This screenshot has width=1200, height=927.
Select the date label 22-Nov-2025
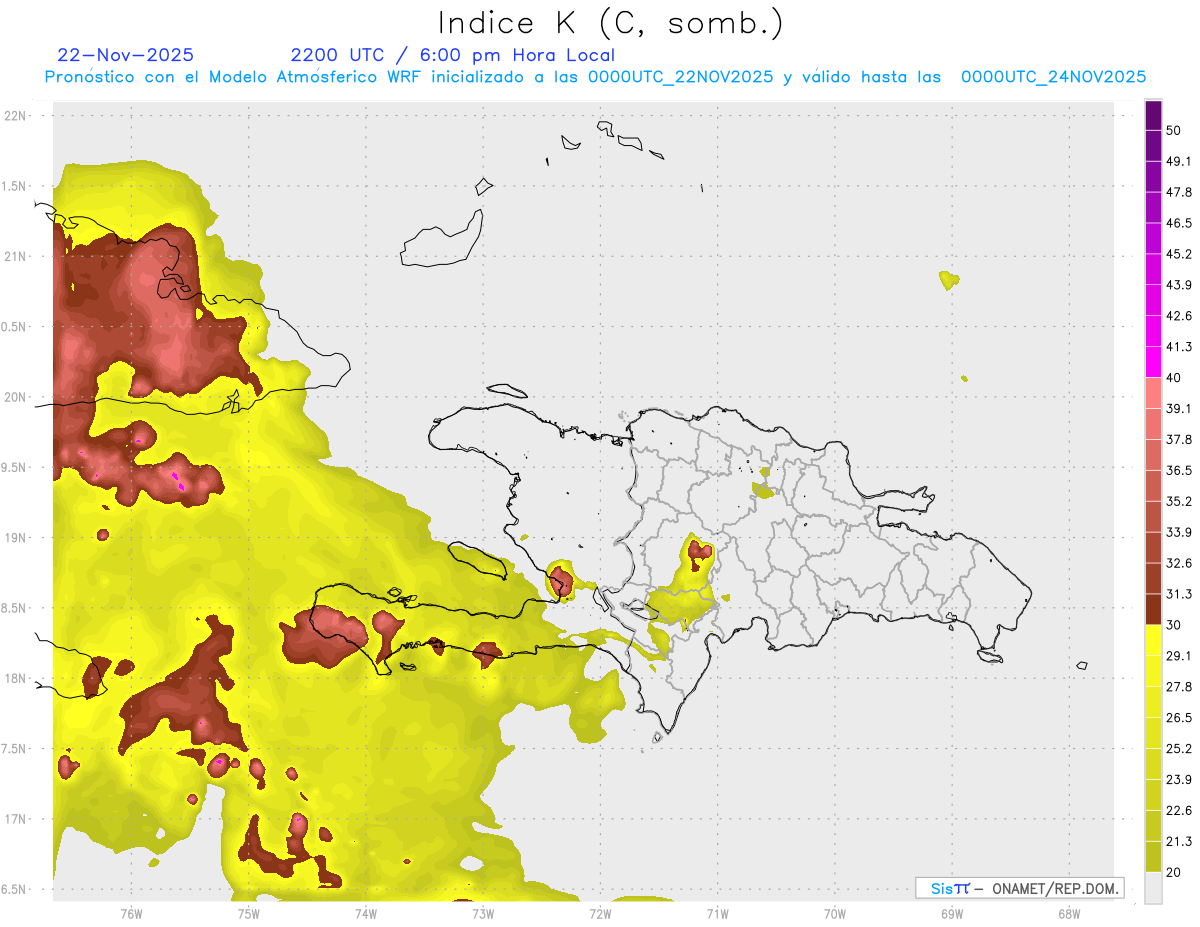(x=126, y=55)
